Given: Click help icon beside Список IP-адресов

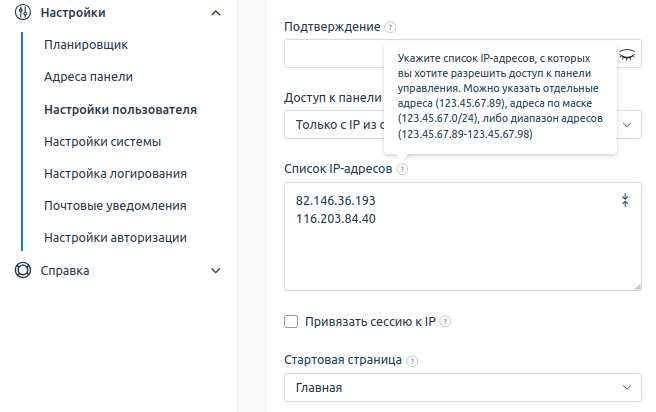Looking at the screenshot, I should [401, 170].
